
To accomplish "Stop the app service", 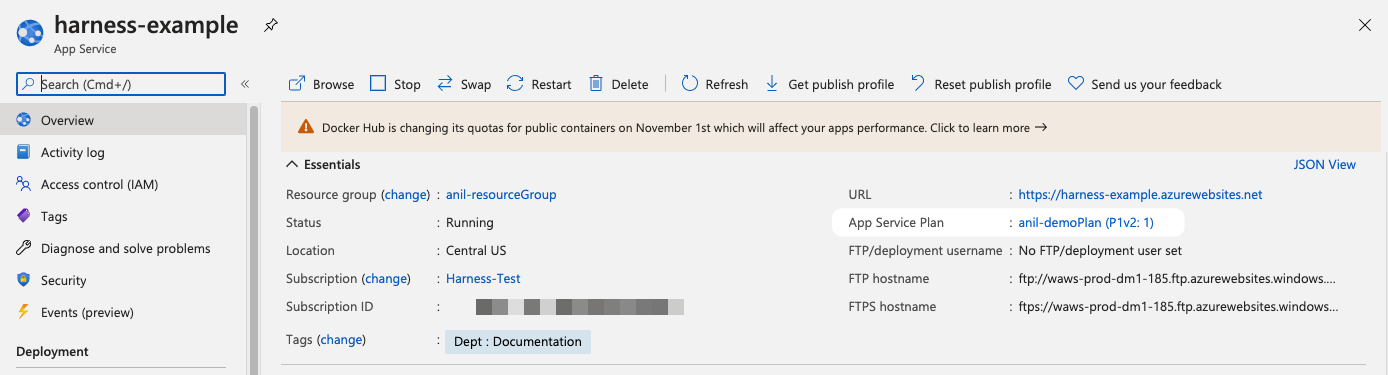I will point(395,84).
